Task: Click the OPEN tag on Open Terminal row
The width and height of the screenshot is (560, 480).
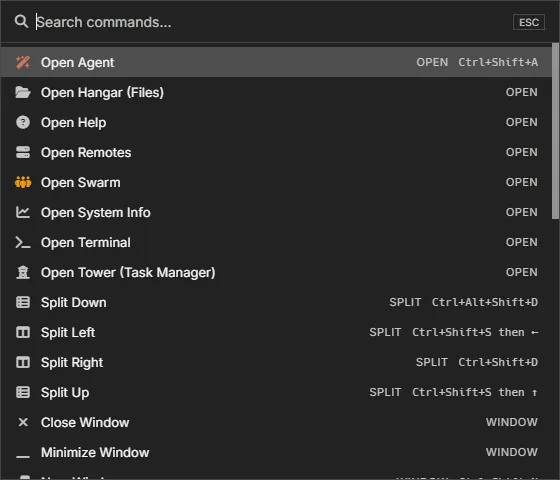Action: click(x=521, y=242)
